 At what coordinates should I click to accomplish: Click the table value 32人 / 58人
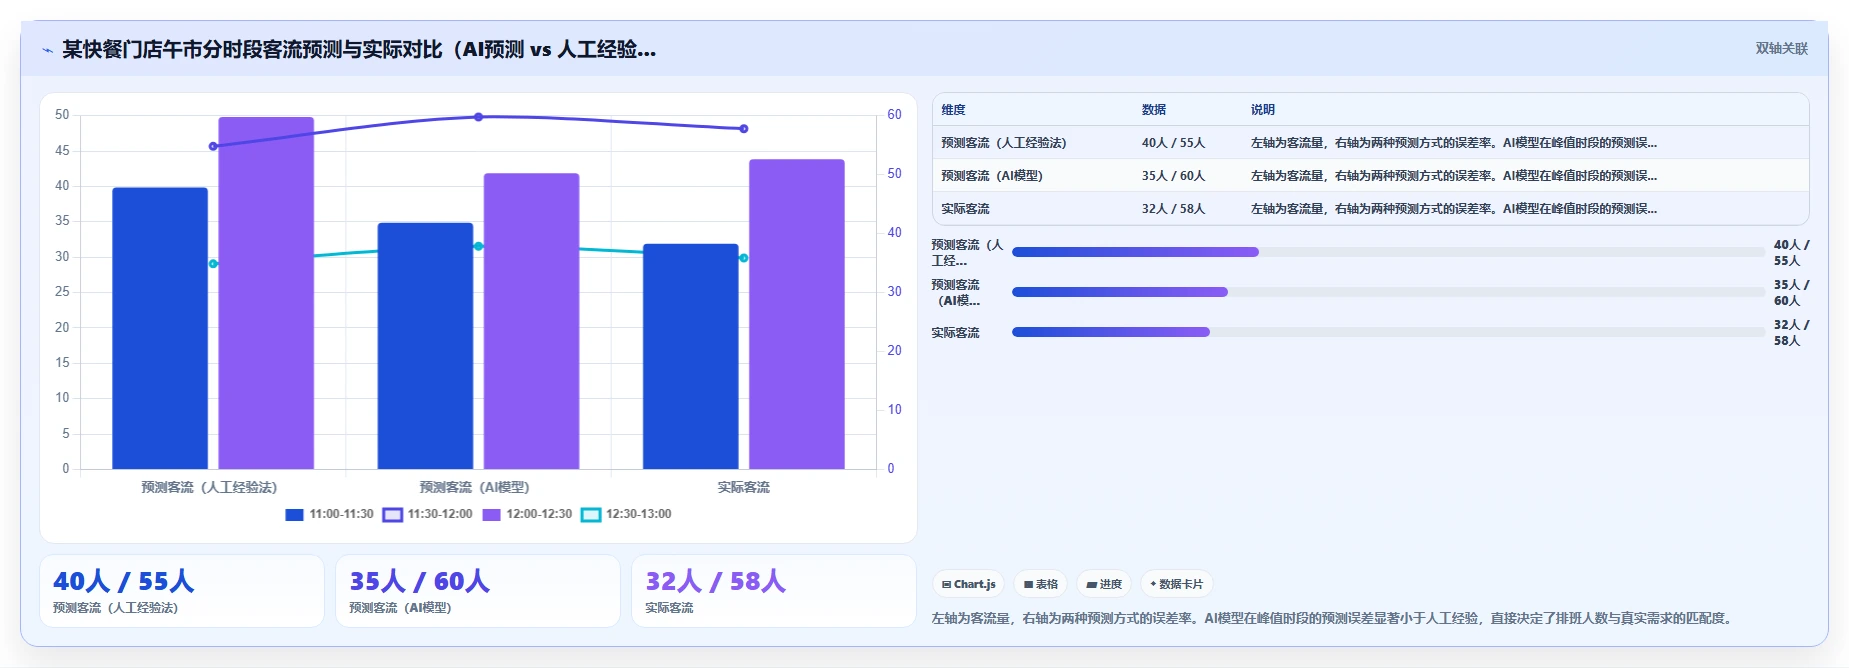point(1173,209)
